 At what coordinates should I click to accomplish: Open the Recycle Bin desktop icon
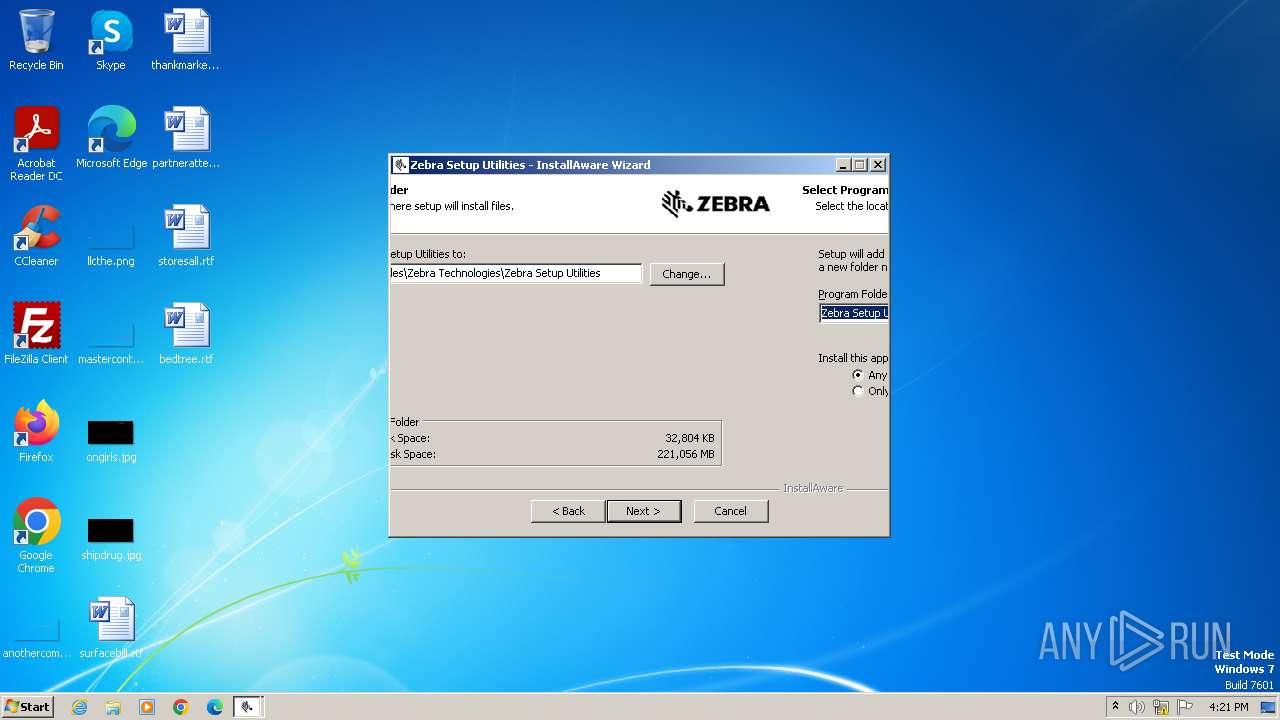click(x=36, y=40)
